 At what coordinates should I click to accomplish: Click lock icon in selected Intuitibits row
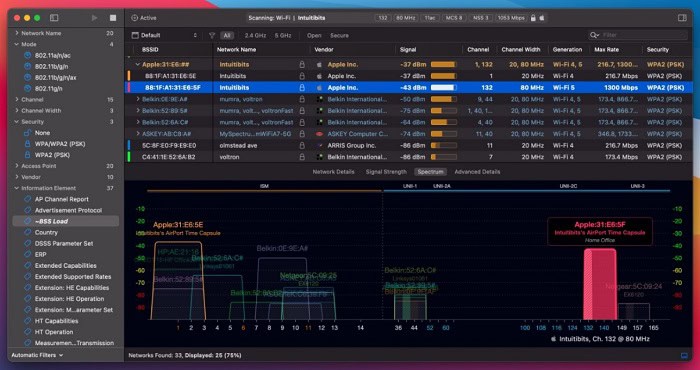pos(302,87)
